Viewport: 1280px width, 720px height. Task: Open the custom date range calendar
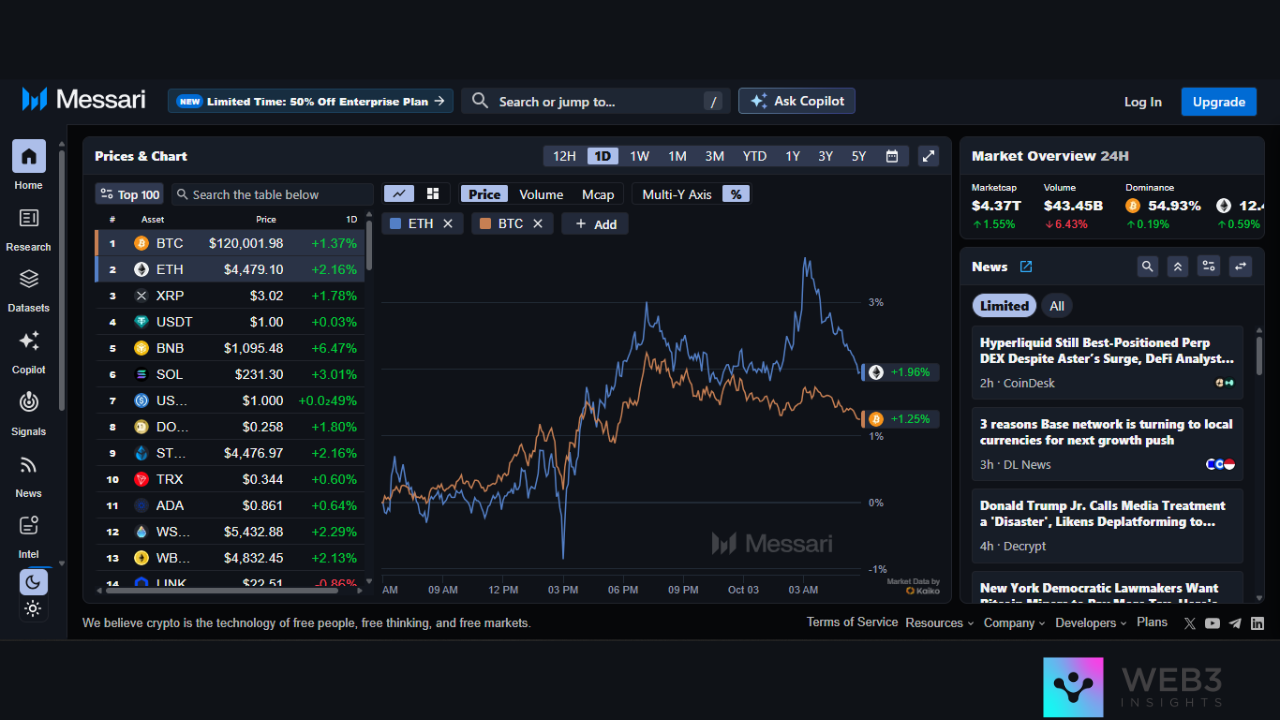(x=891, y=156)
